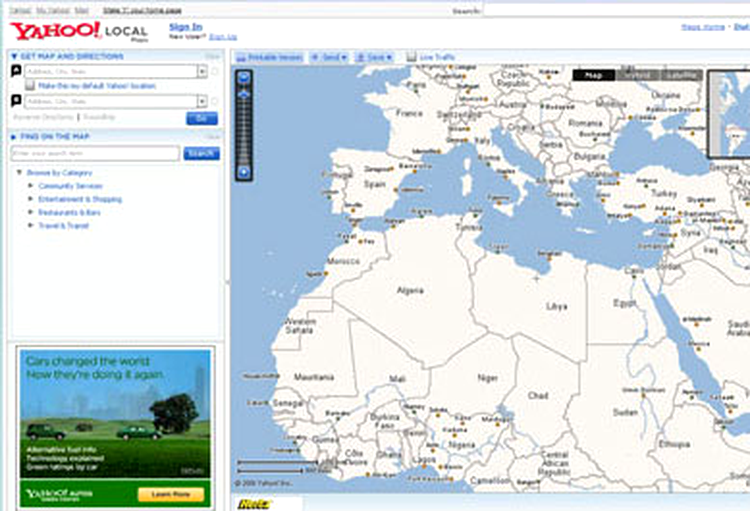Viewport: 750px width, 511px height.
Task: Click the Algeria label on map
Action: point(410,290)
